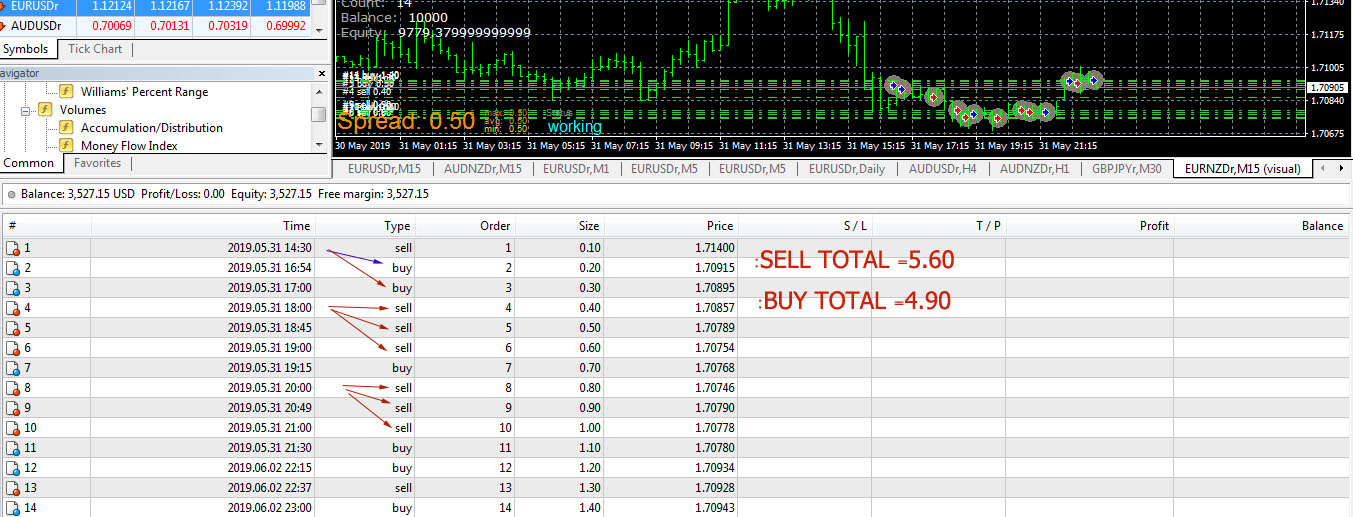Click the AUDUSDr down-arrow symbol icon
This screenshot has height=517, width=1353.
tap(3, 25)
